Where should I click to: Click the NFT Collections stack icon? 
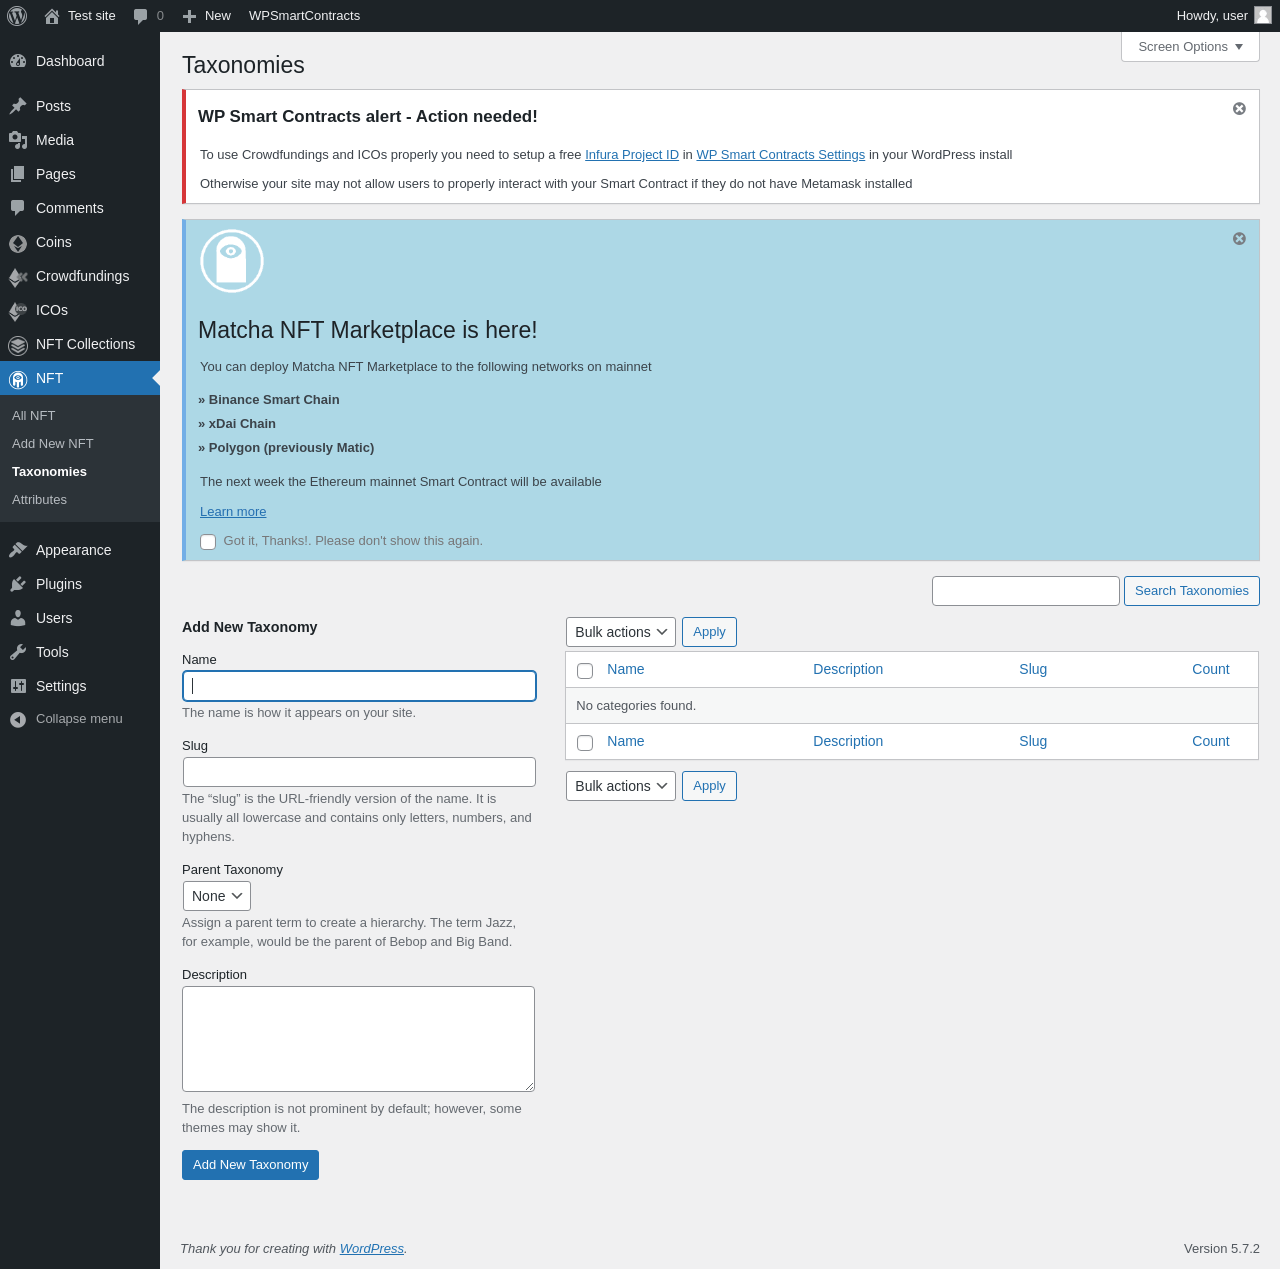click(18, 345)
